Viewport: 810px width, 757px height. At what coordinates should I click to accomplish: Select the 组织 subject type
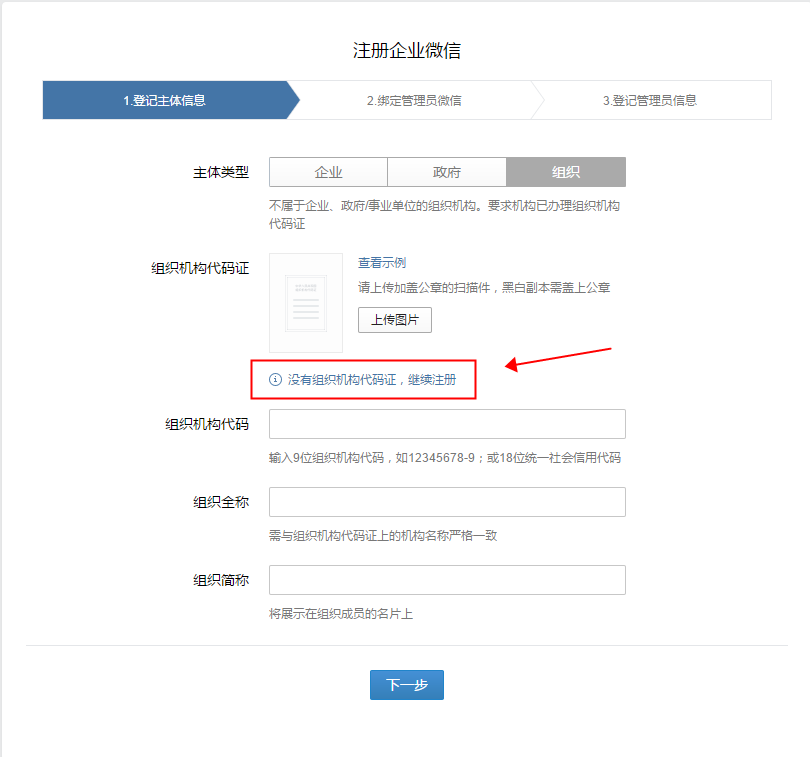click(566, 172)
